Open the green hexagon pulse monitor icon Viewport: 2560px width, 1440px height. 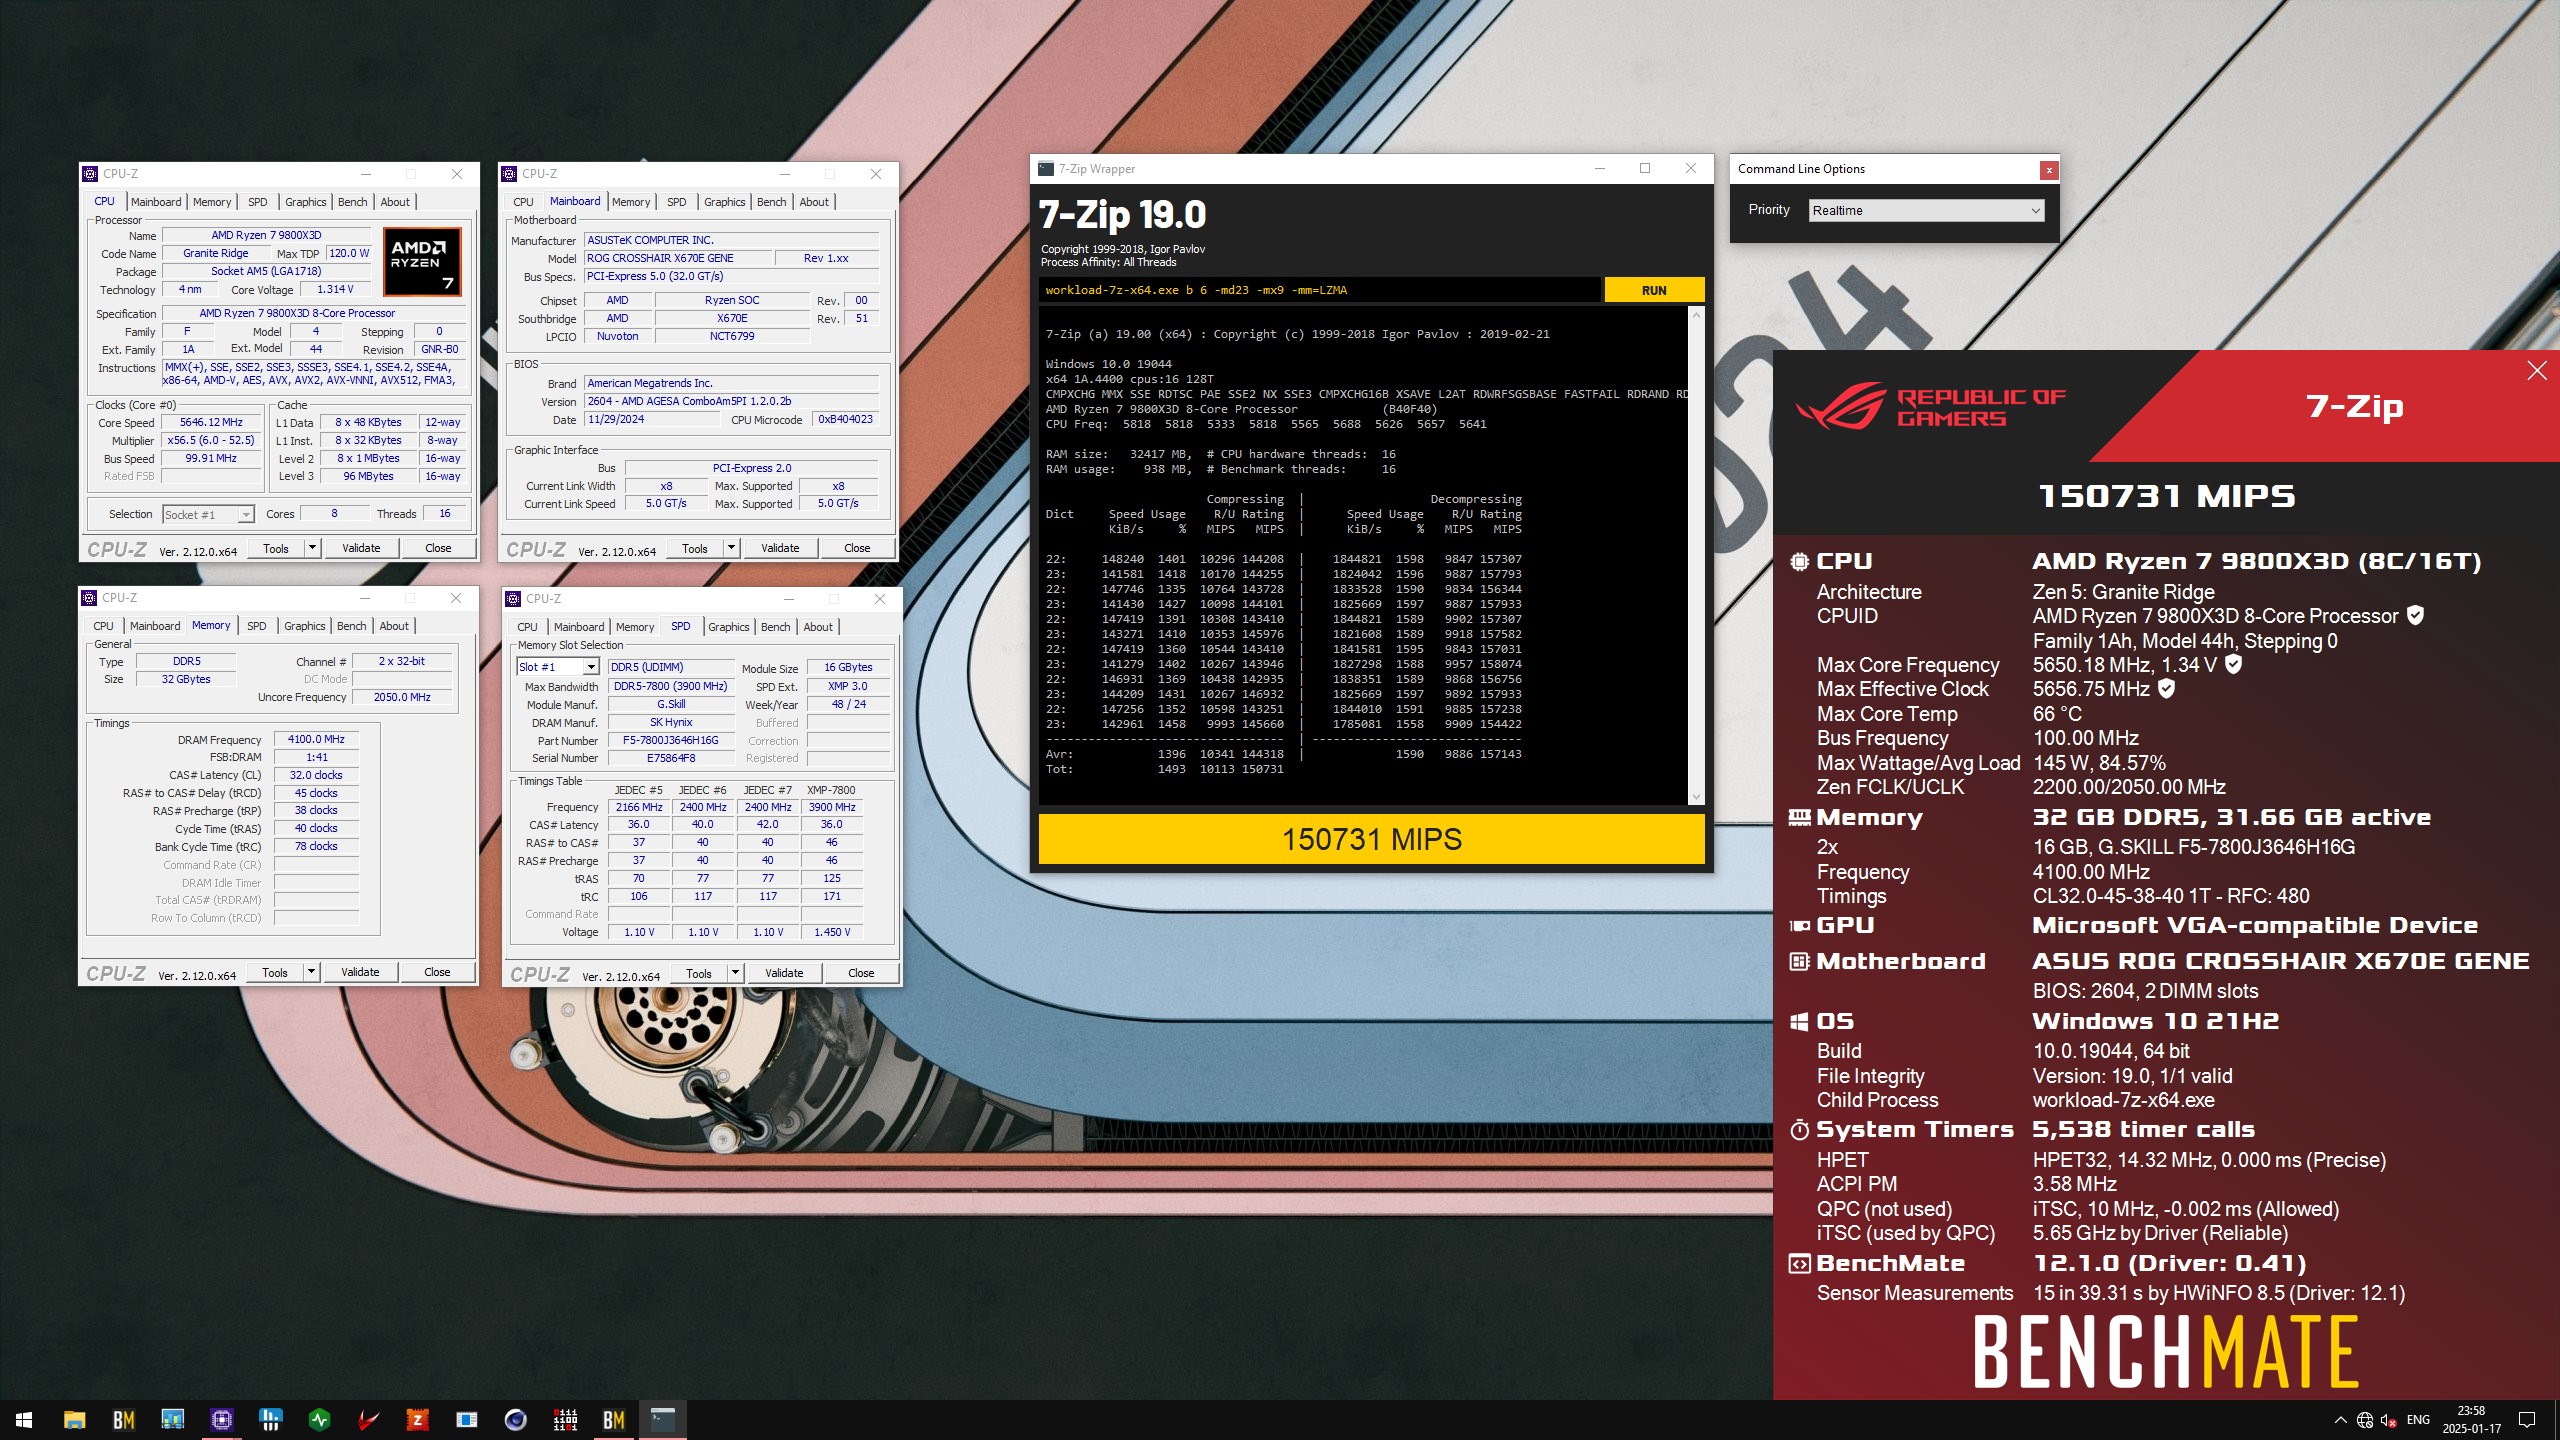coord(319,1419)
